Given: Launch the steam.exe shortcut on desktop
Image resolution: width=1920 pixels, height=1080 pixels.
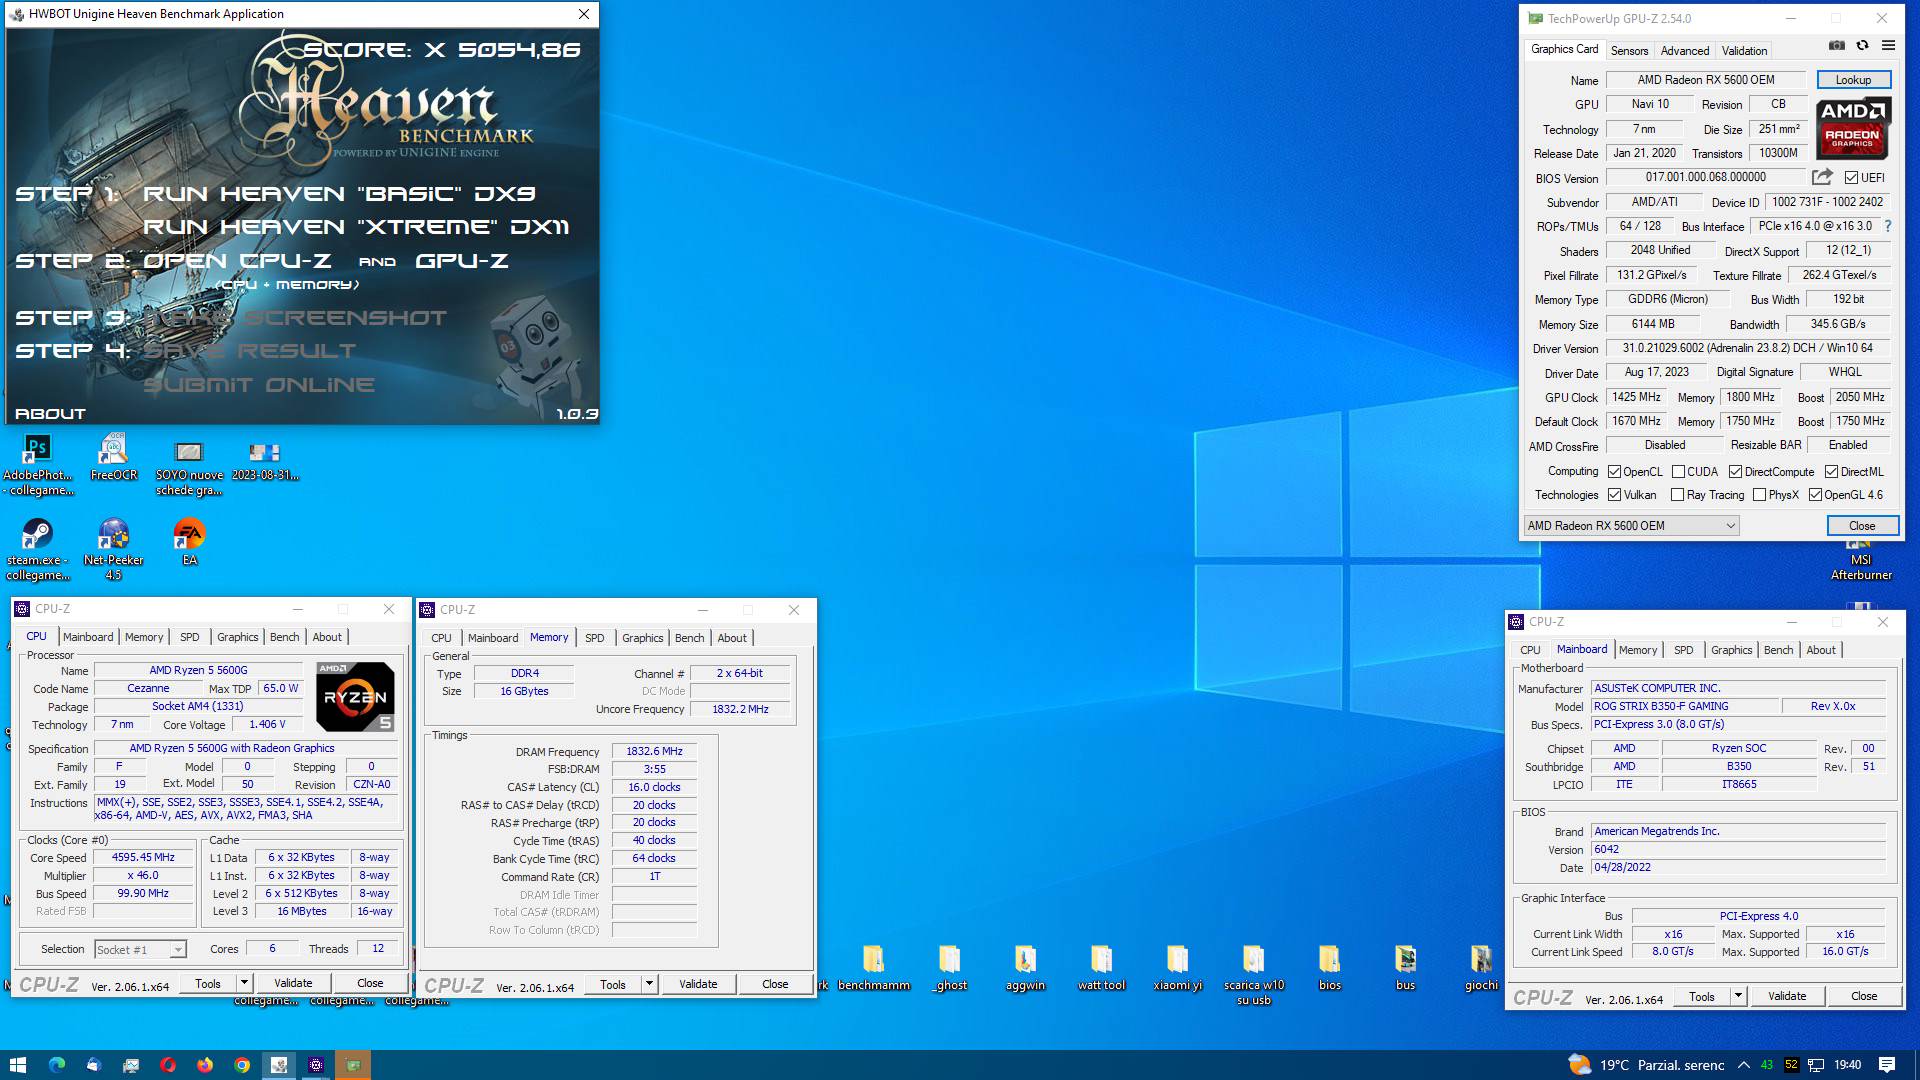Looking at the screenshot, I should (37, 550).
